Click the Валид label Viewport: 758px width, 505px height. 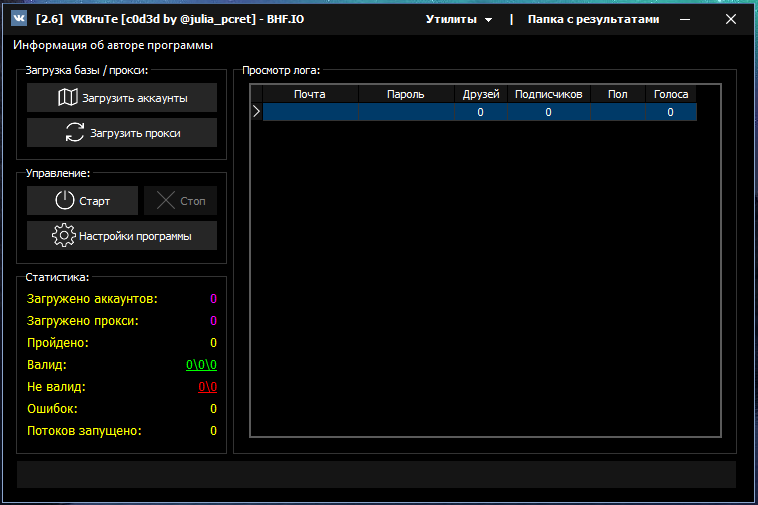(46, 365)
